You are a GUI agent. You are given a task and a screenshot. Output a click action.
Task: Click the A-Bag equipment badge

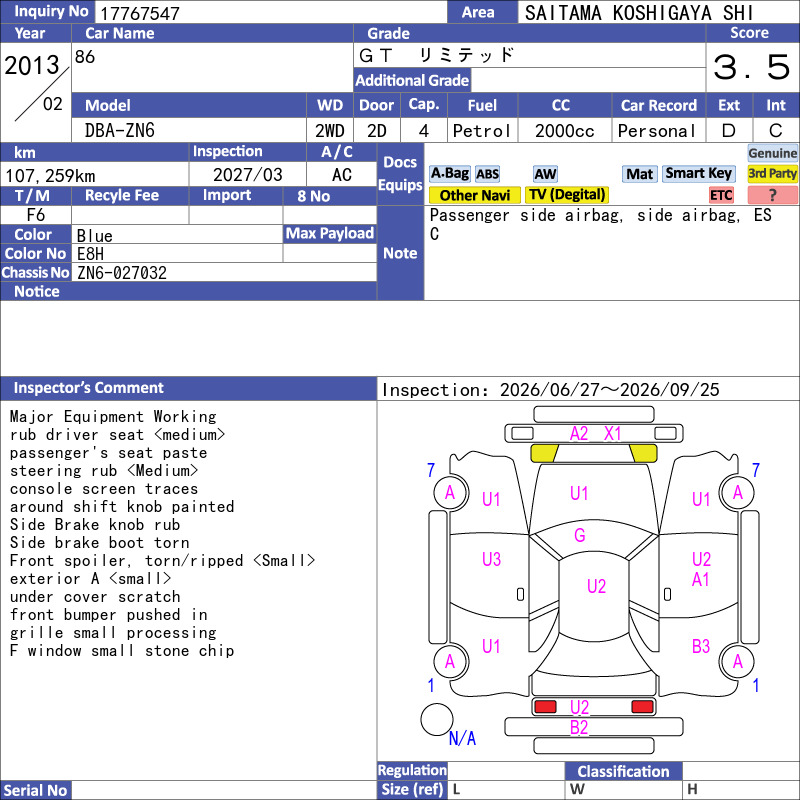coord(449,174)
